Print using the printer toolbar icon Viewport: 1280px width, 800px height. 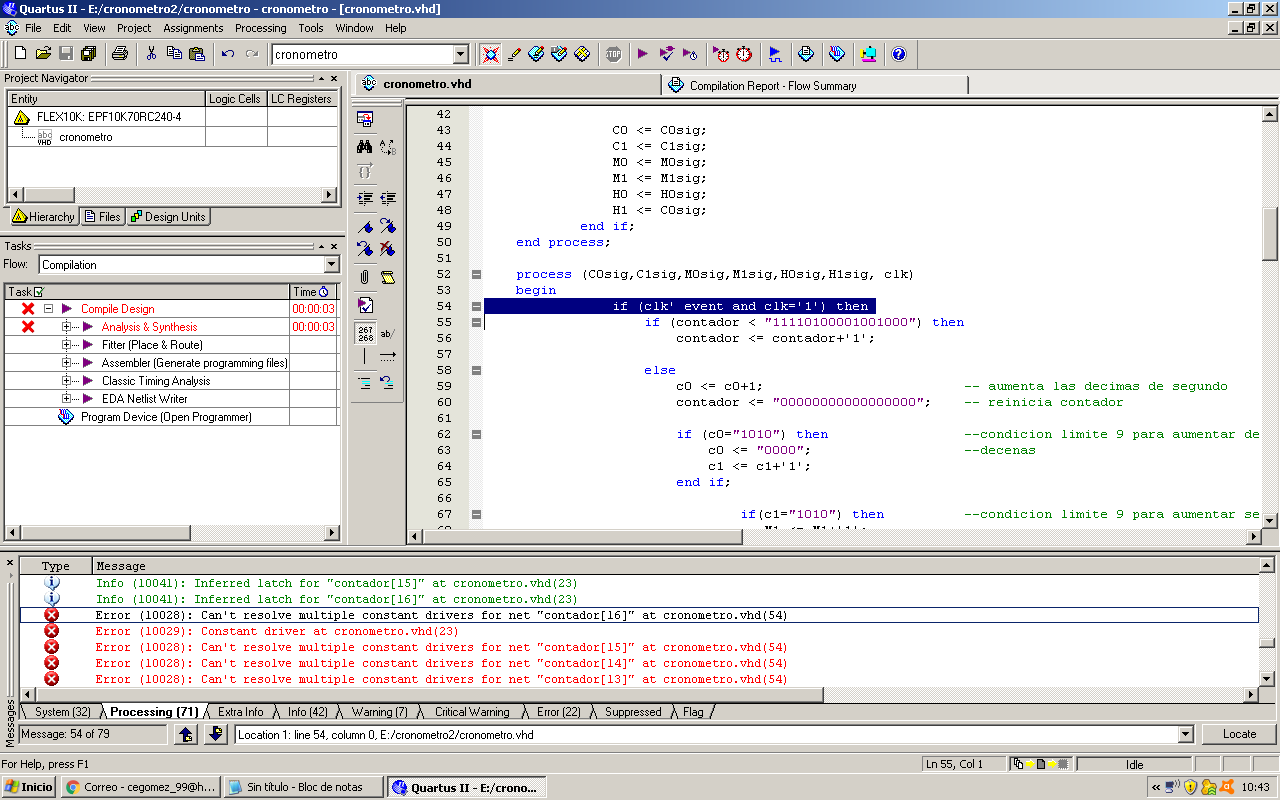[120, 54]
